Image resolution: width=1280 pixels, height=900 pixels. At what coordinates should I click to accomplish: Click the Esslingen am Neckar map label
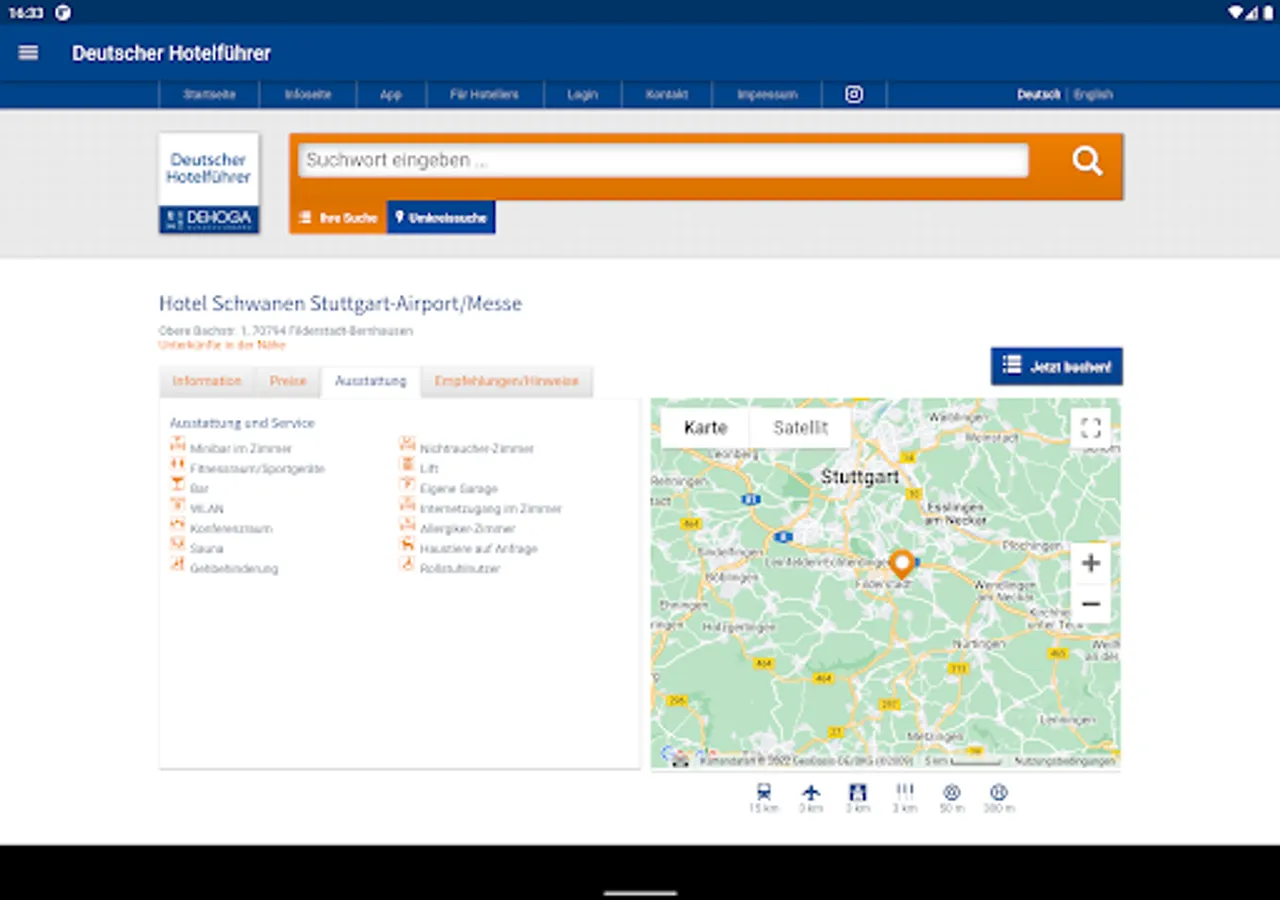(x=957, y=513)
